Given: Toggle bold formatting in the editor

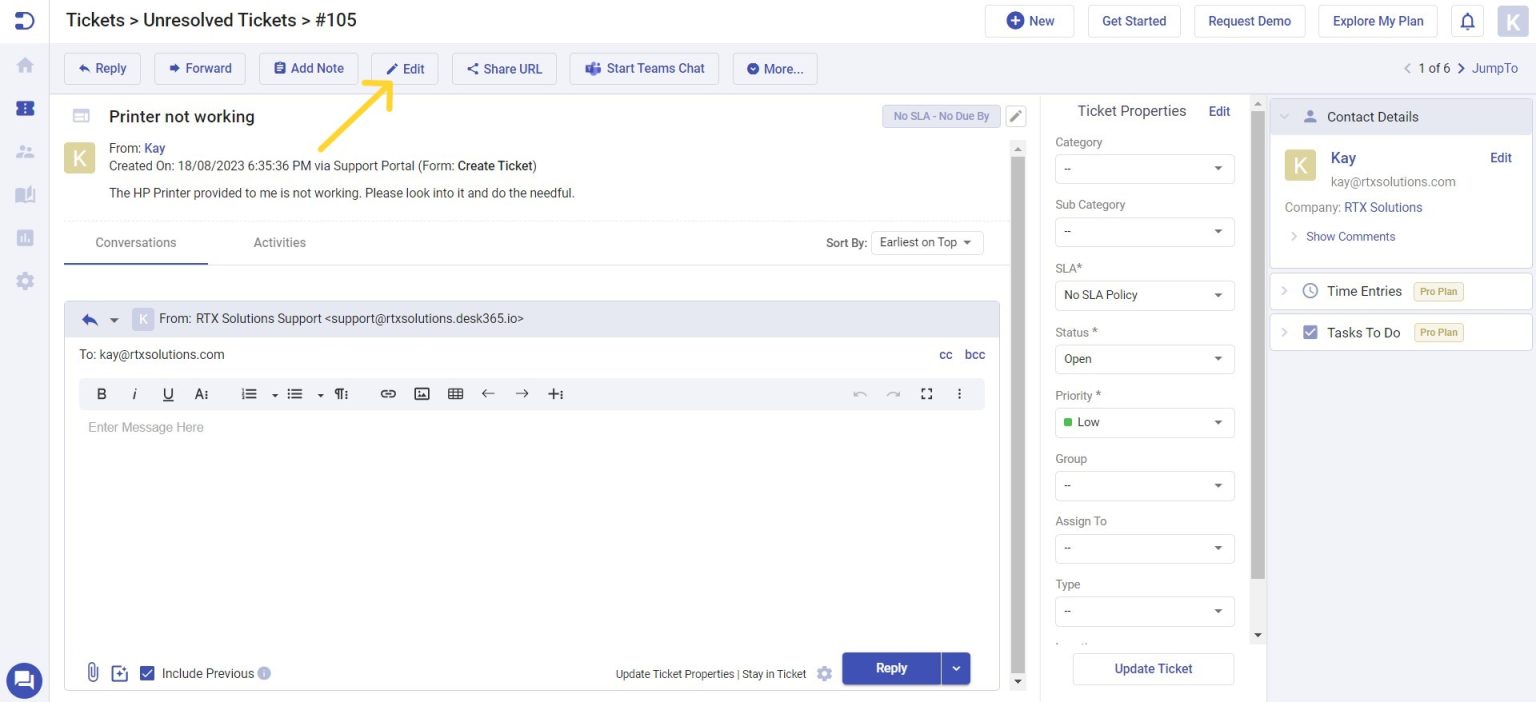Looking at the screenshot, I should [101, 393].
